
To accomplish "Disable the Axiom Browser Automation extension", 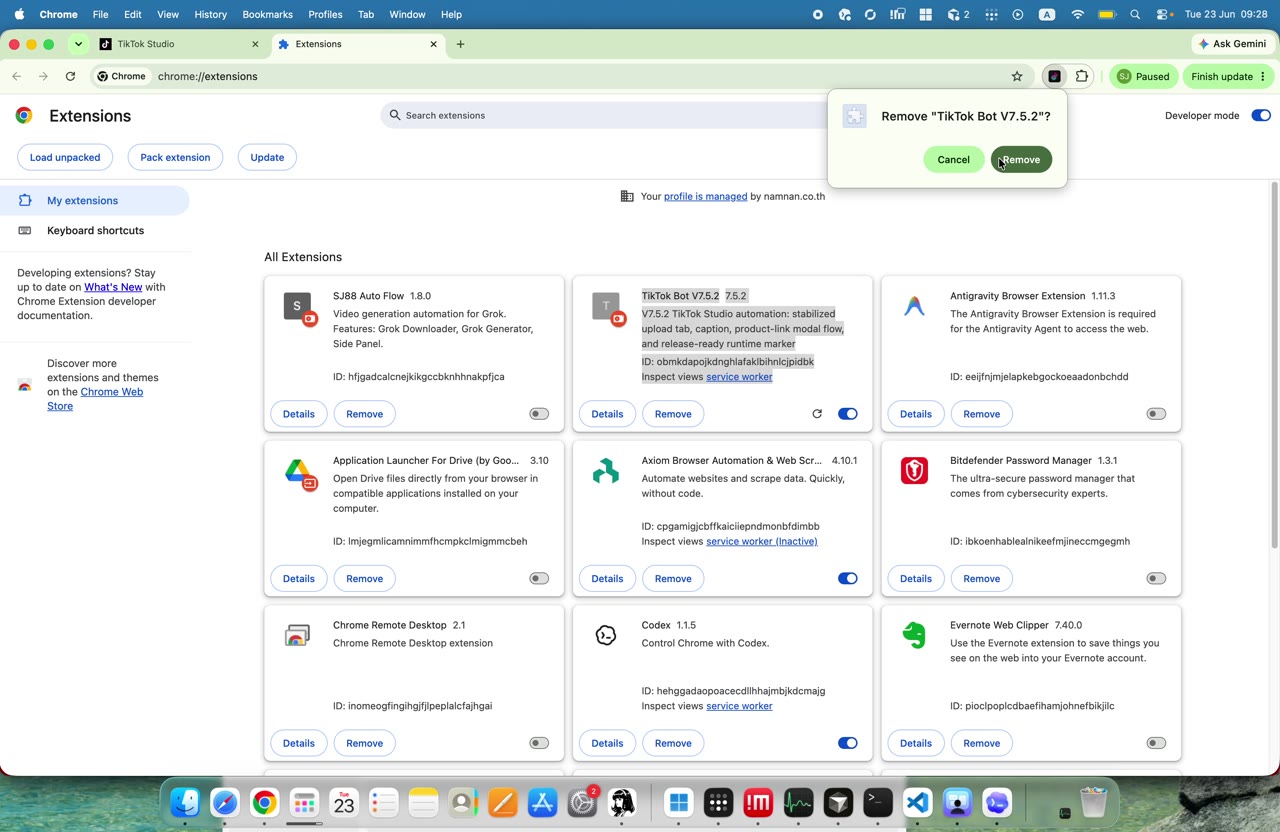I will pyautogui.click(x=847, y=578).
